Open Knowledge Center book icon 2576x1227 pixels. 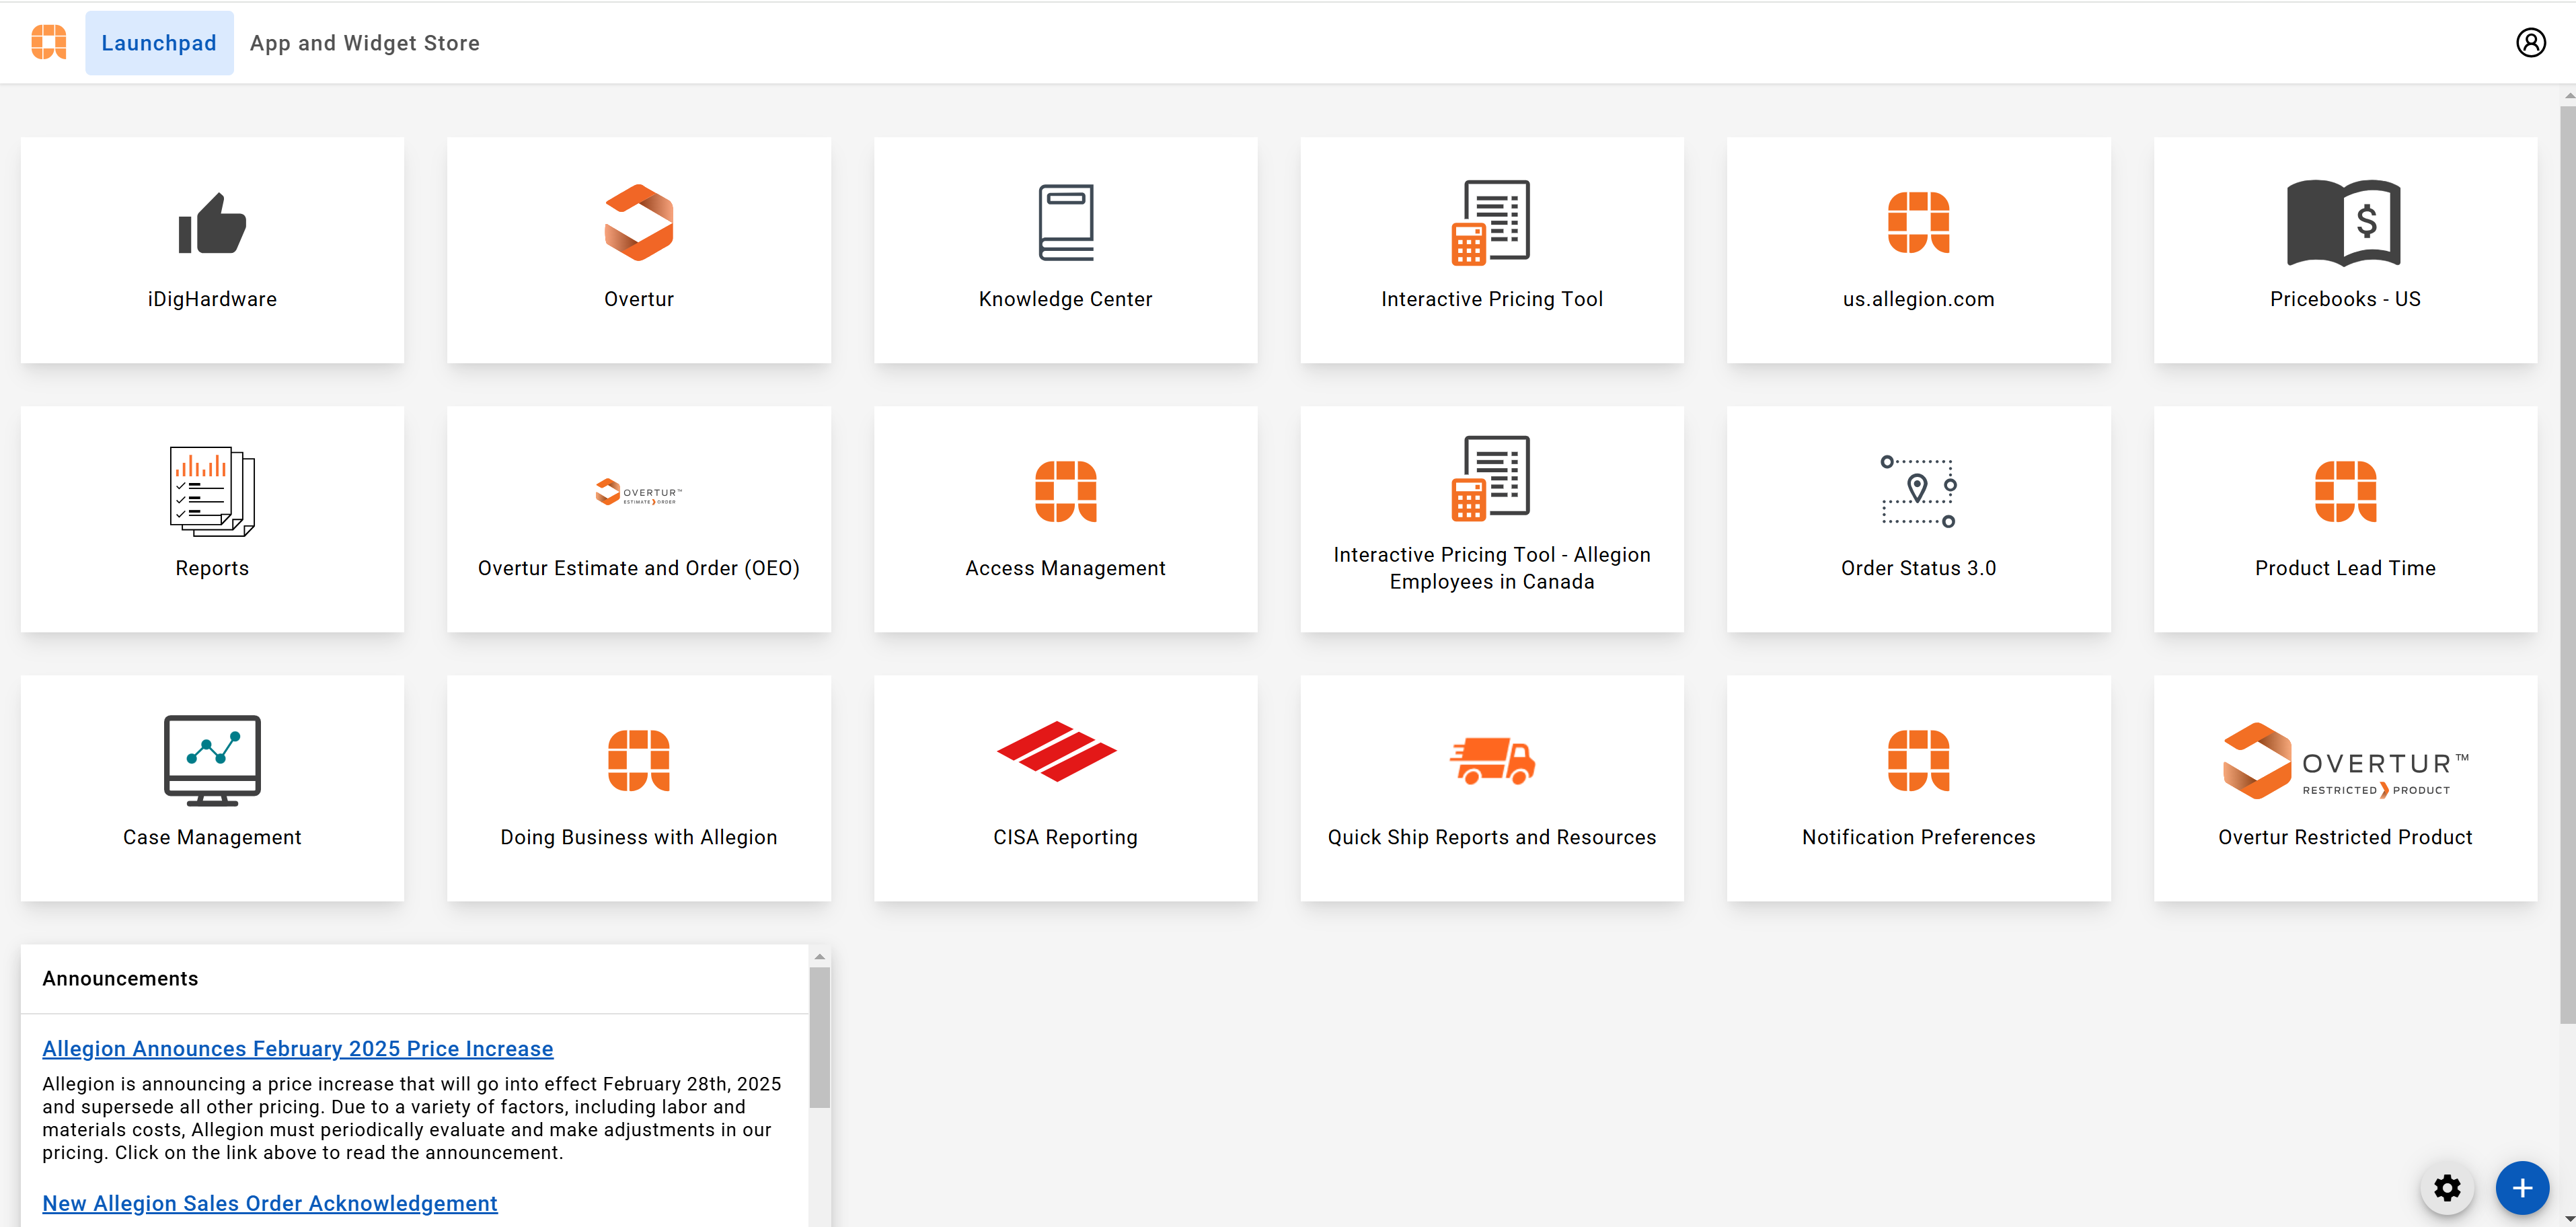pos(1065,223)
